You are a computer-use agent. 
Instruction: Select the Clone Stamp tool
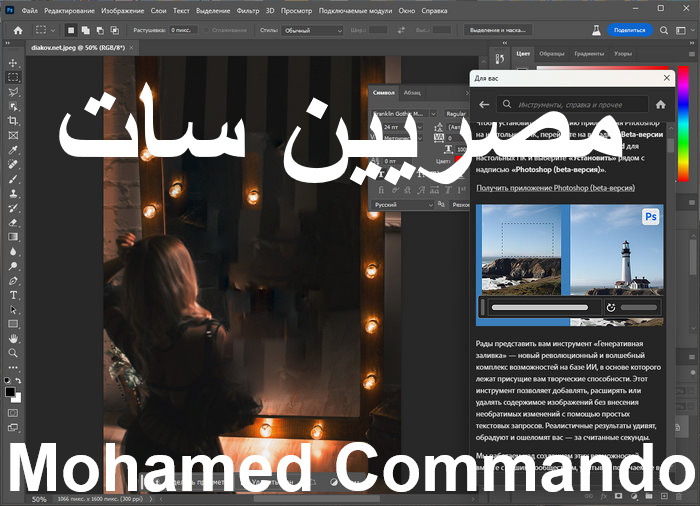click(x=13, y=193)
